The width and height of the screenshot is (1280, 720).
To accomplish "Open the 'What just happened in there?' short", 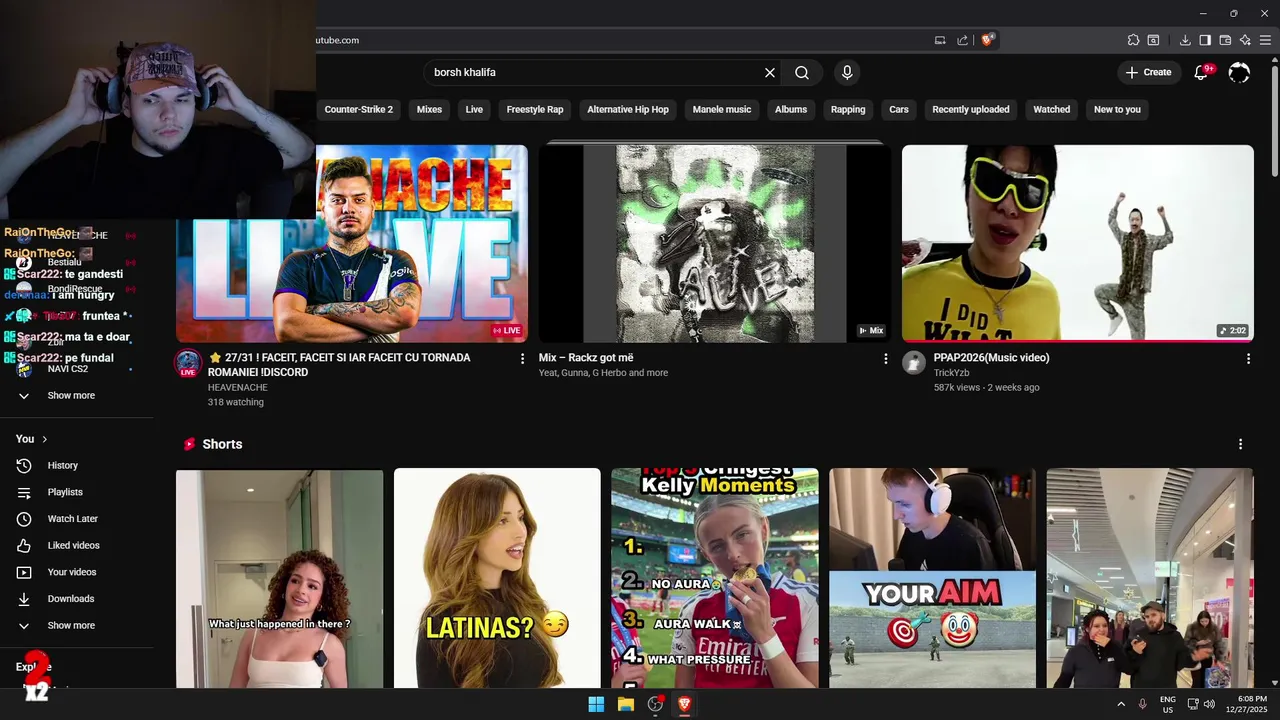I will [279, 578].
